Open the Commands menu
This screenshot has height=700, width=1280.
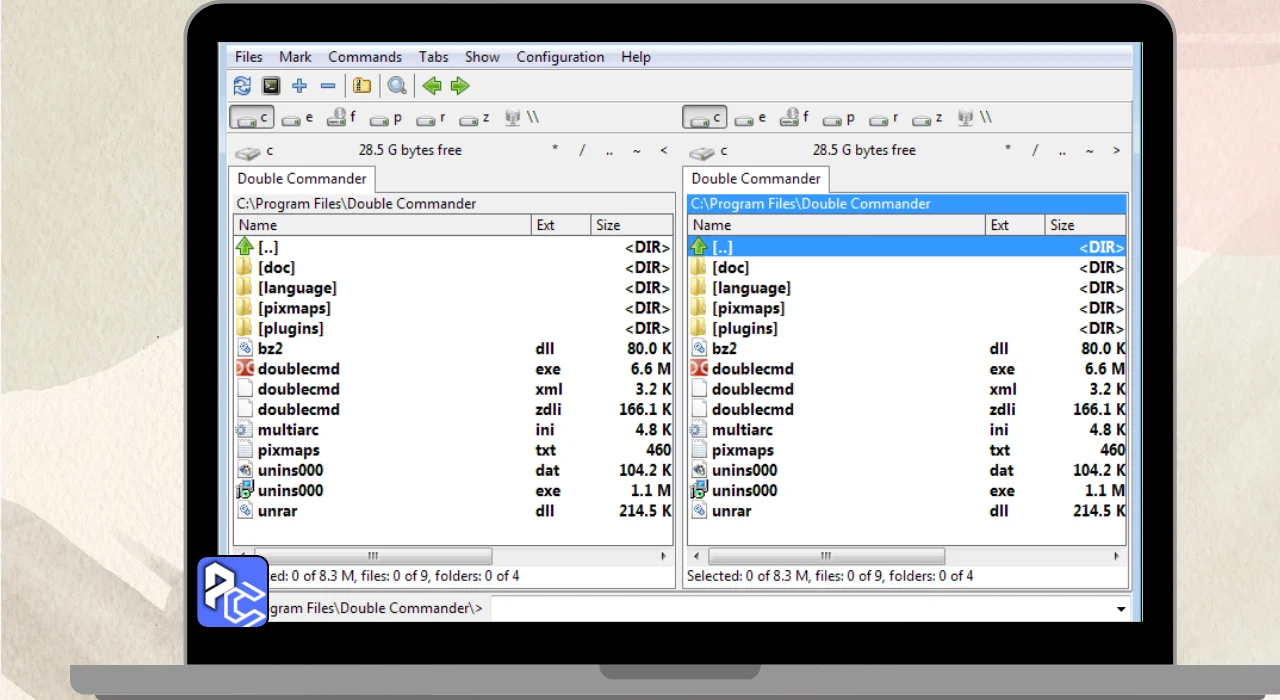tap(365, 57)
